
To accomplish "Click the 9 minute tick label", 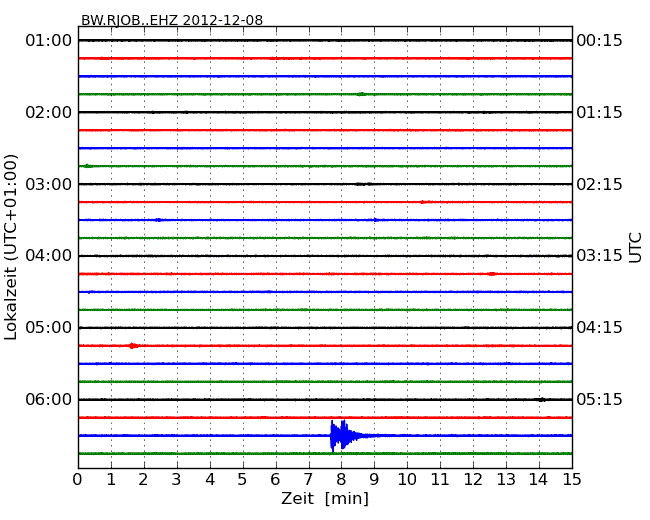I will point(374,480).
